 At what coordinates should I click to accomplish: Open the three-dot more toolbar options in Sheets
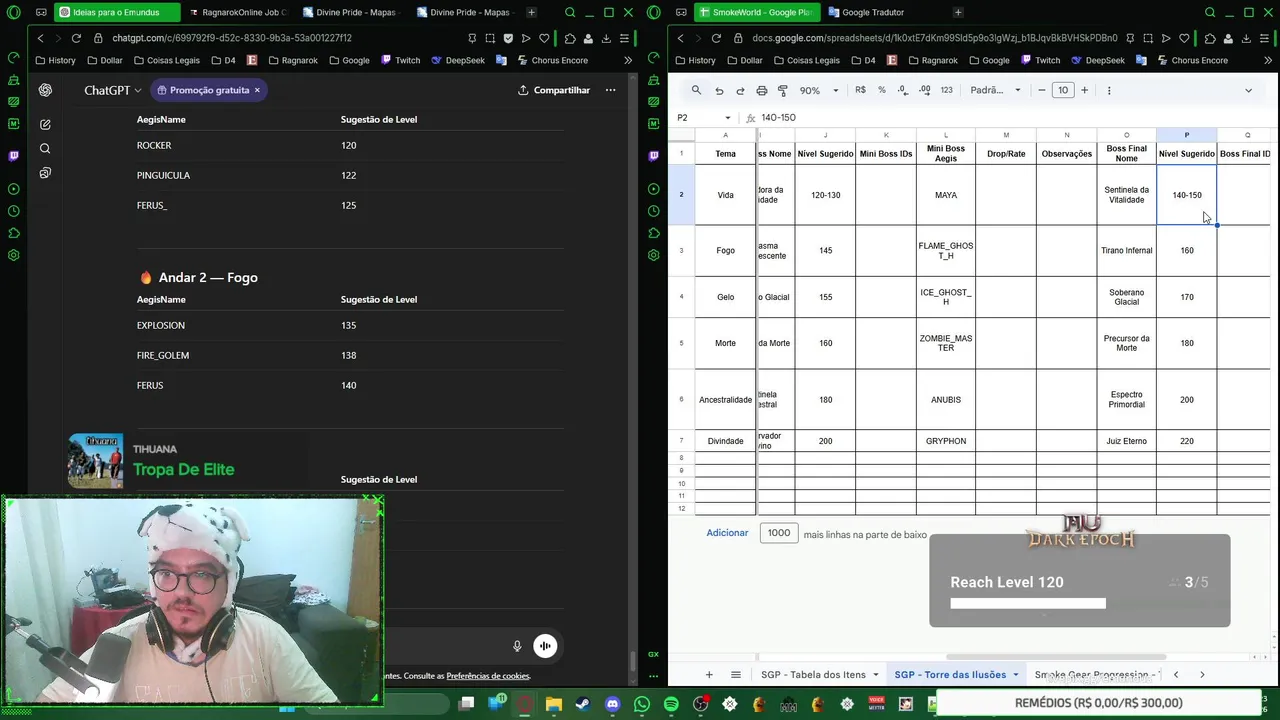point(1109,90)
